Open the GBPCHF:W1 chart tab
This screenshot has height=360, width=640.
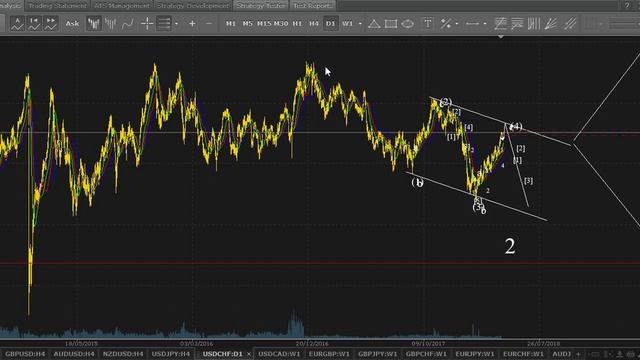point(426,354)
